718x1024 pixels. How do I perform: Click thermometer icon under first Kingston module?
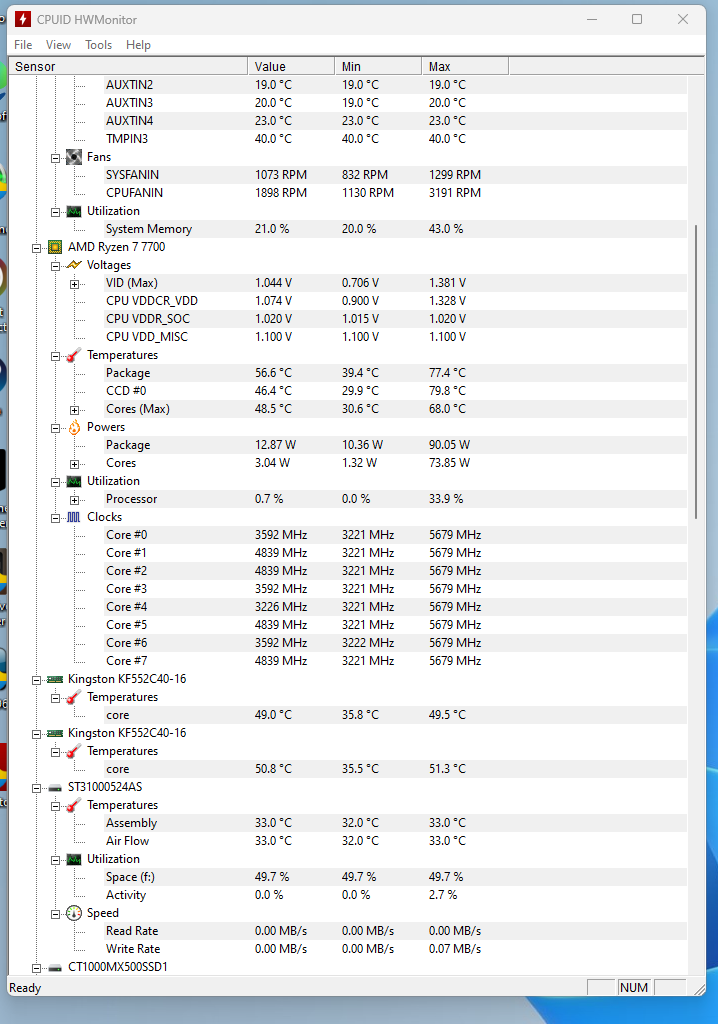(74, 697)
